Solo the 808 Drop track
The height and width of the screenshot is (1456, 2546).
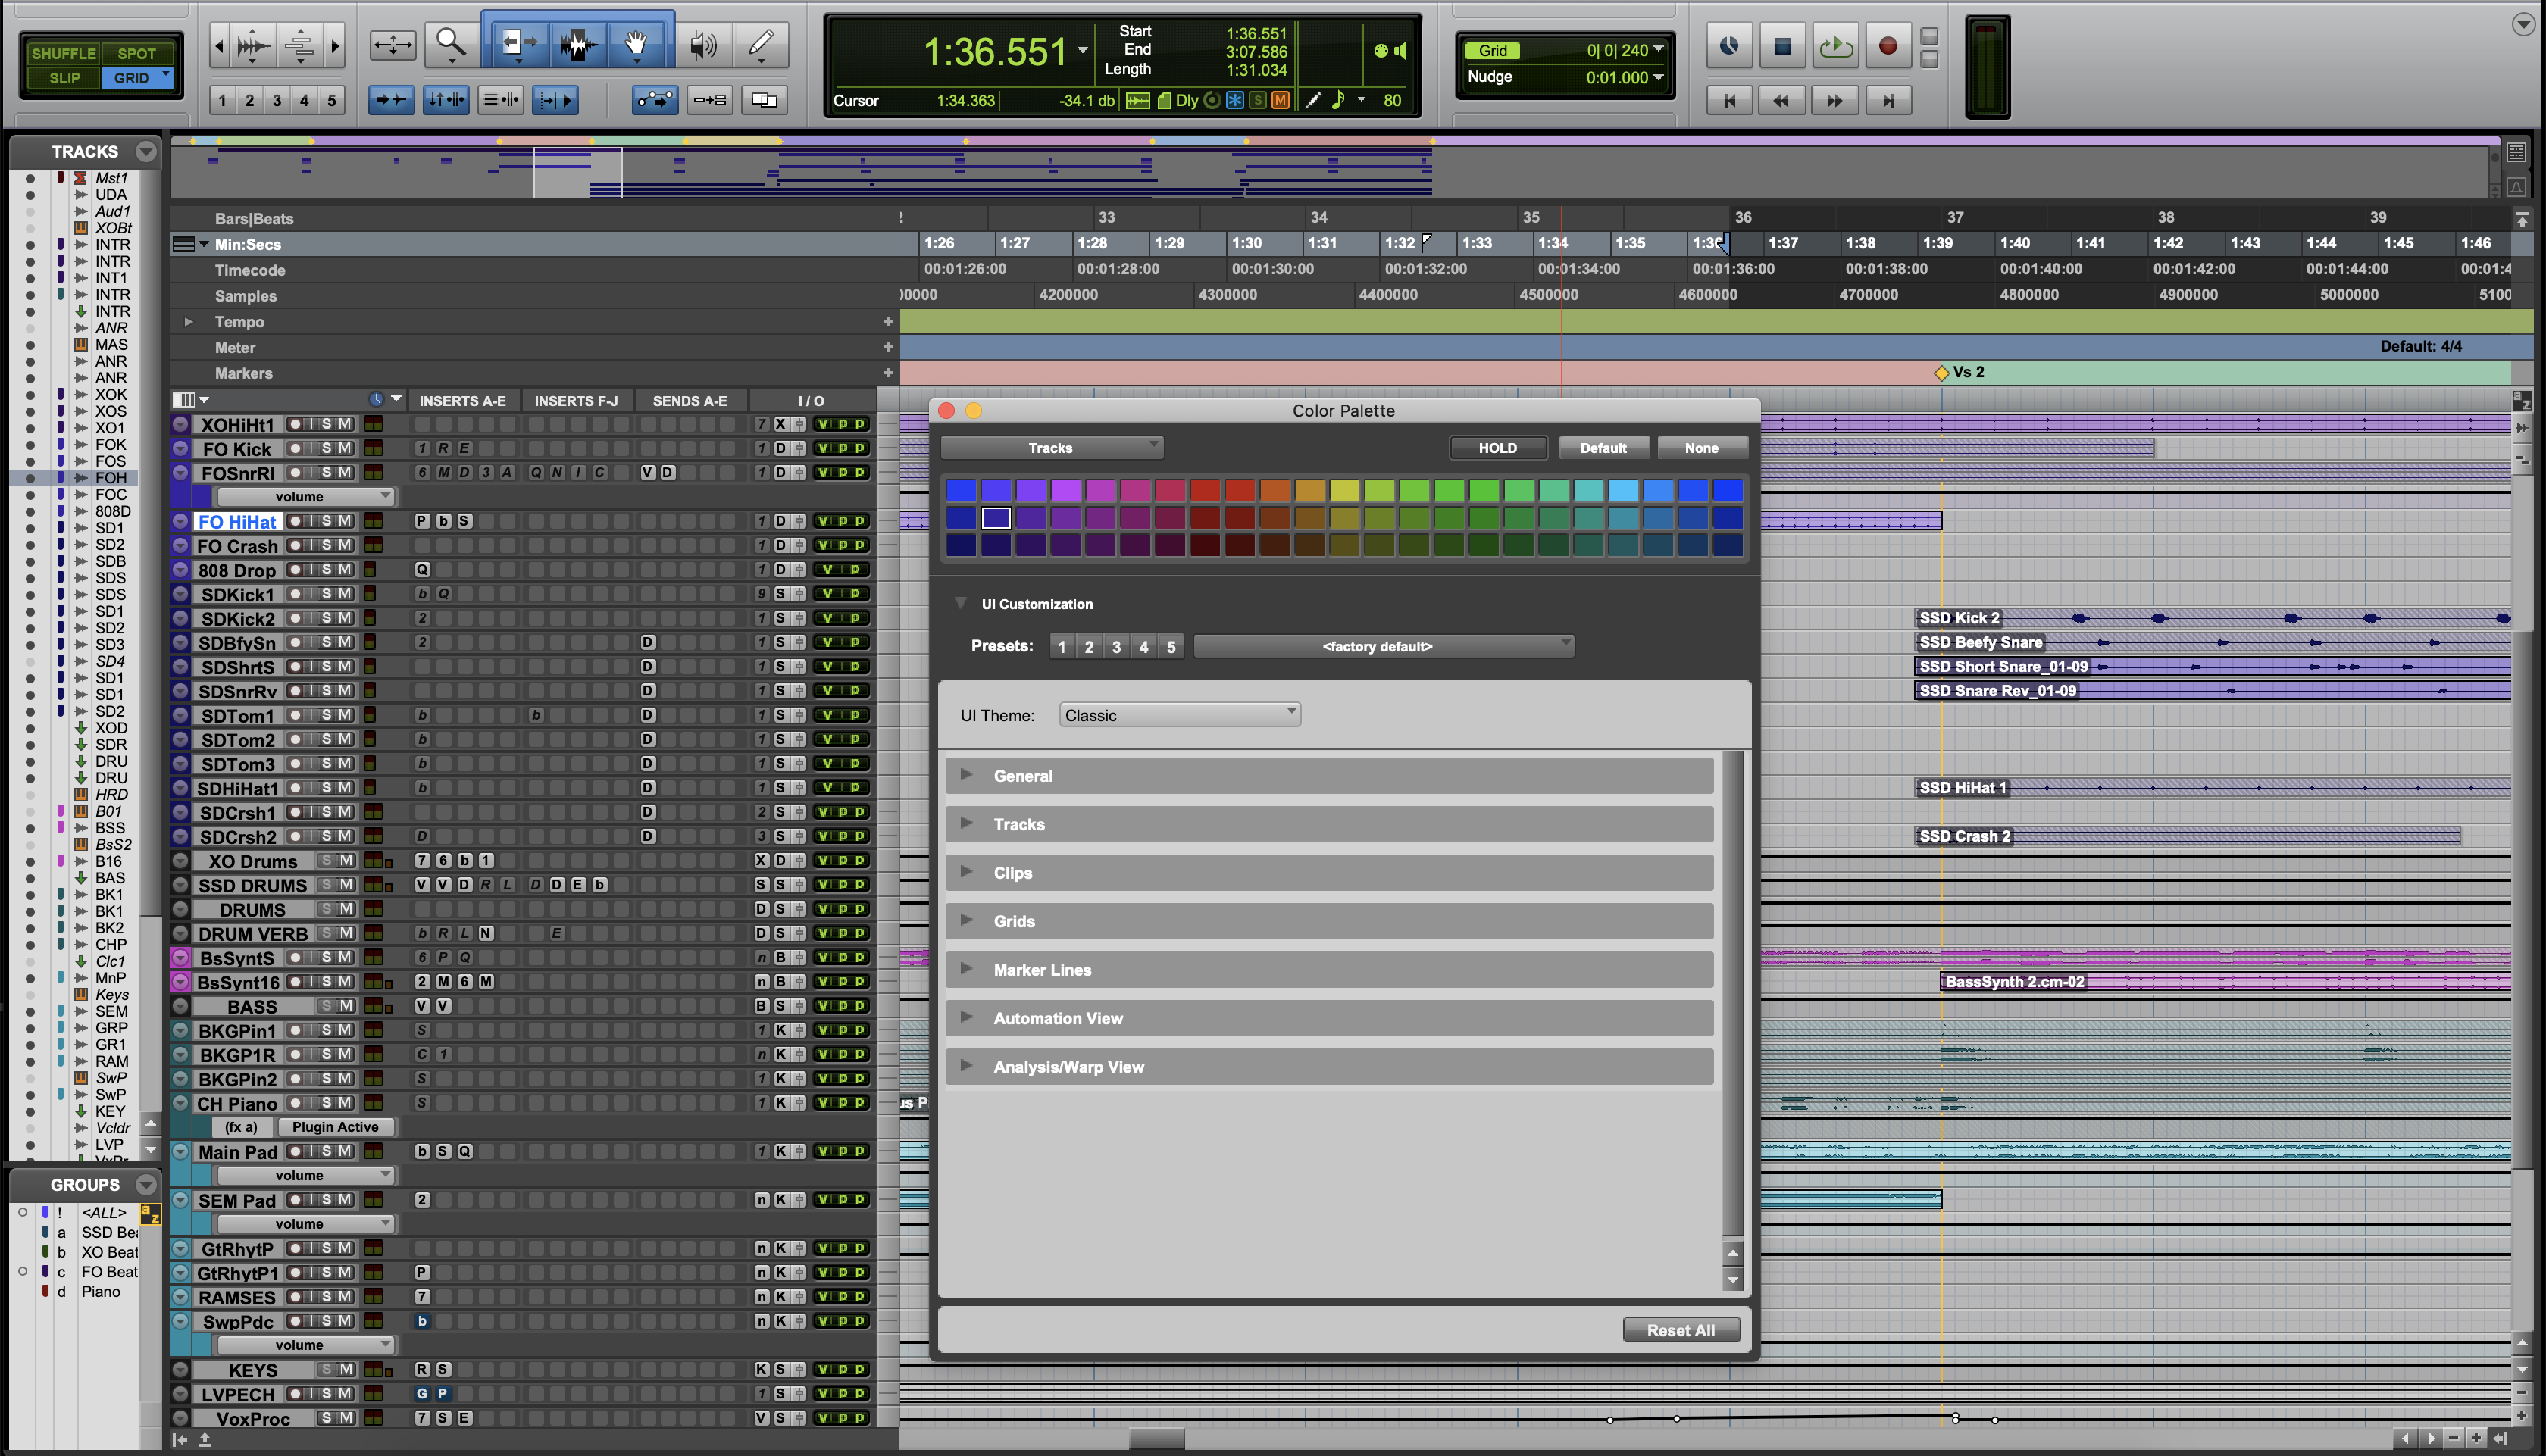(x=326, y=570)
